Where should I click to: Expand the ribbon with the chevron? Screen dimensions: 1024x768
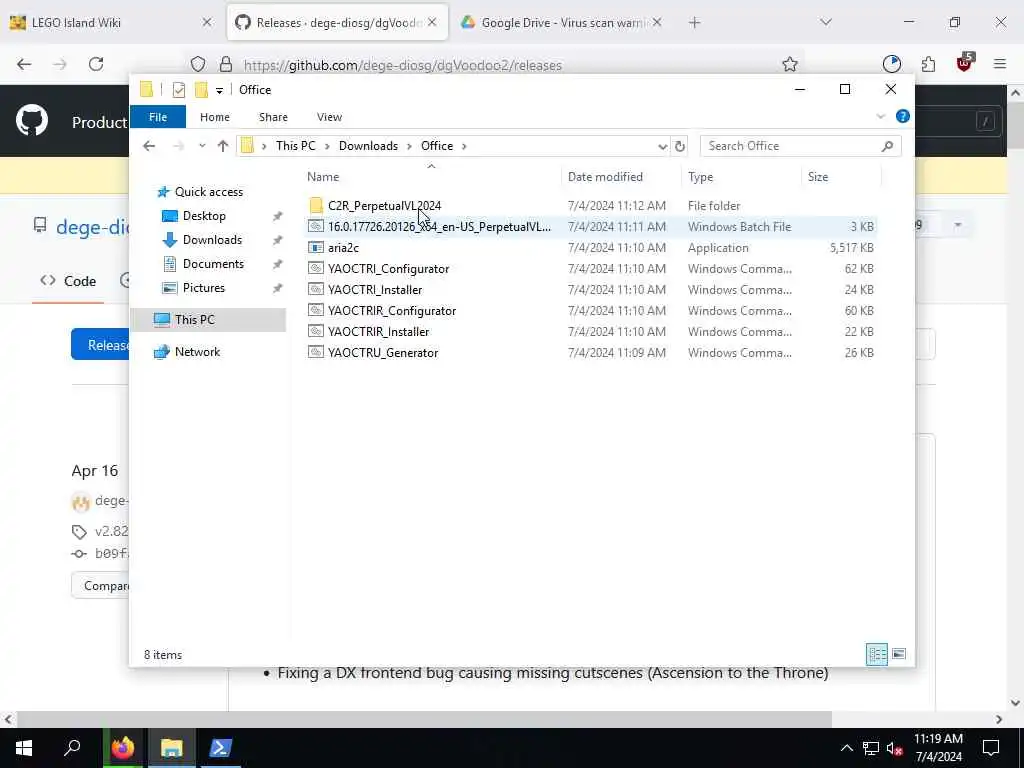[880, 116]
